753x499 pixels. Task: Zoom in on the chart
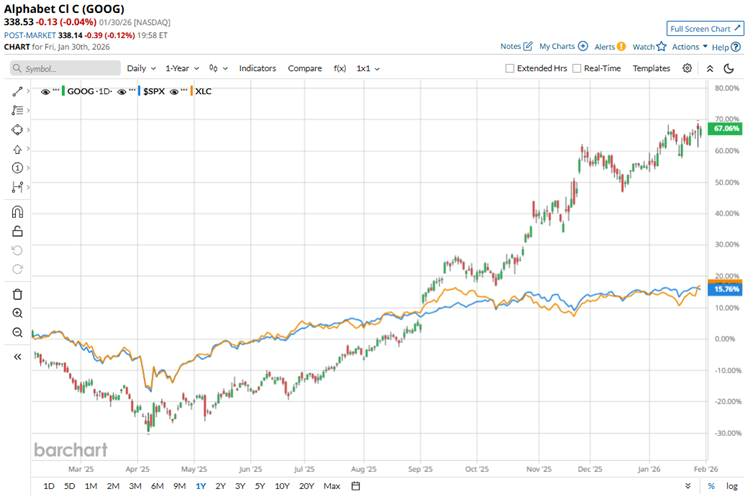point(17,313)
